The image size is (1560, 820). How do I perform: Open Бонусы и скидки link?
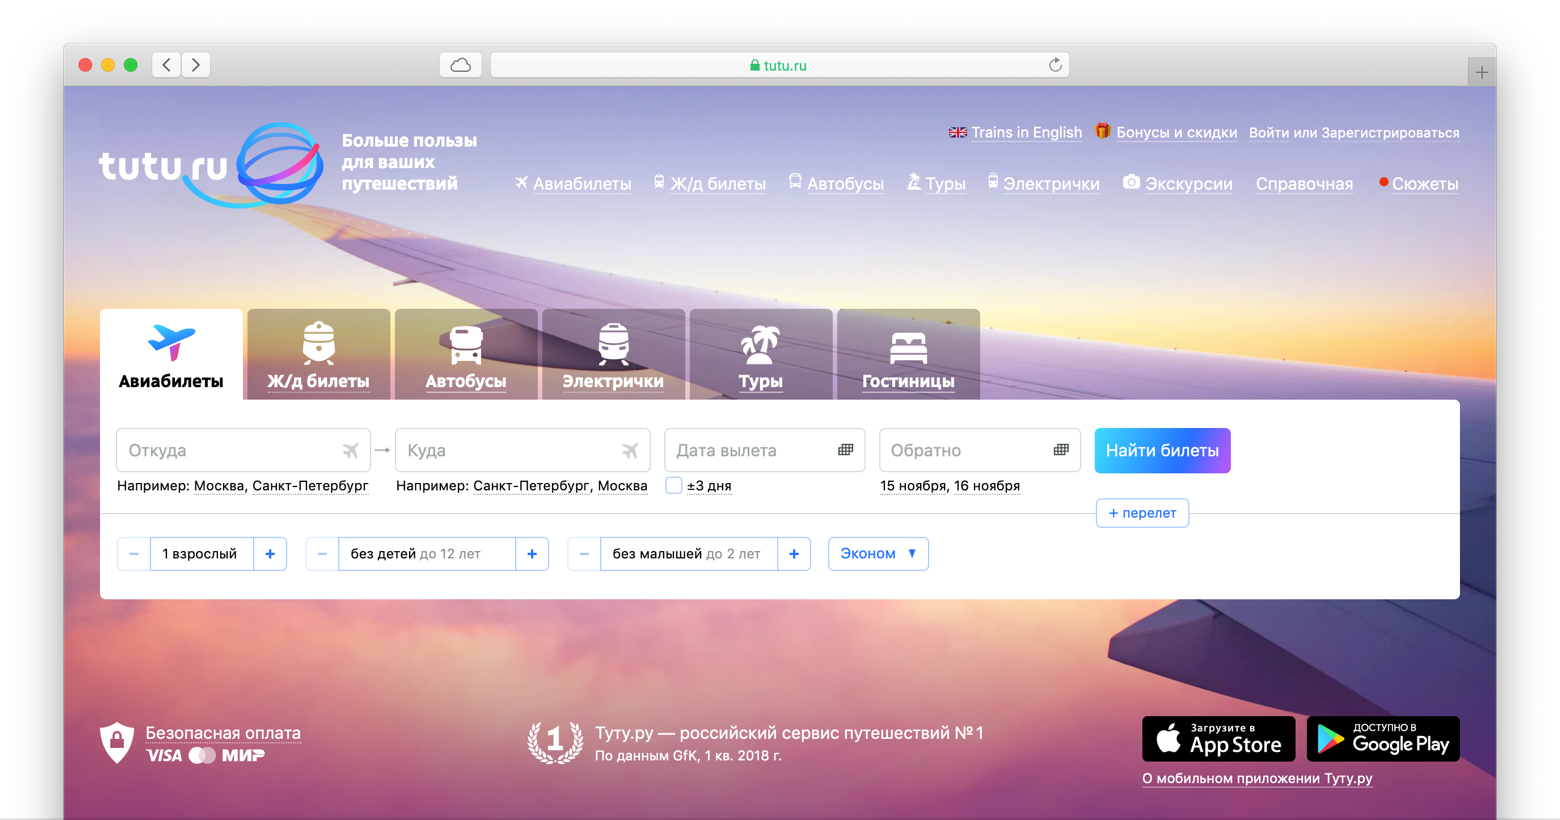point(1177,132)
